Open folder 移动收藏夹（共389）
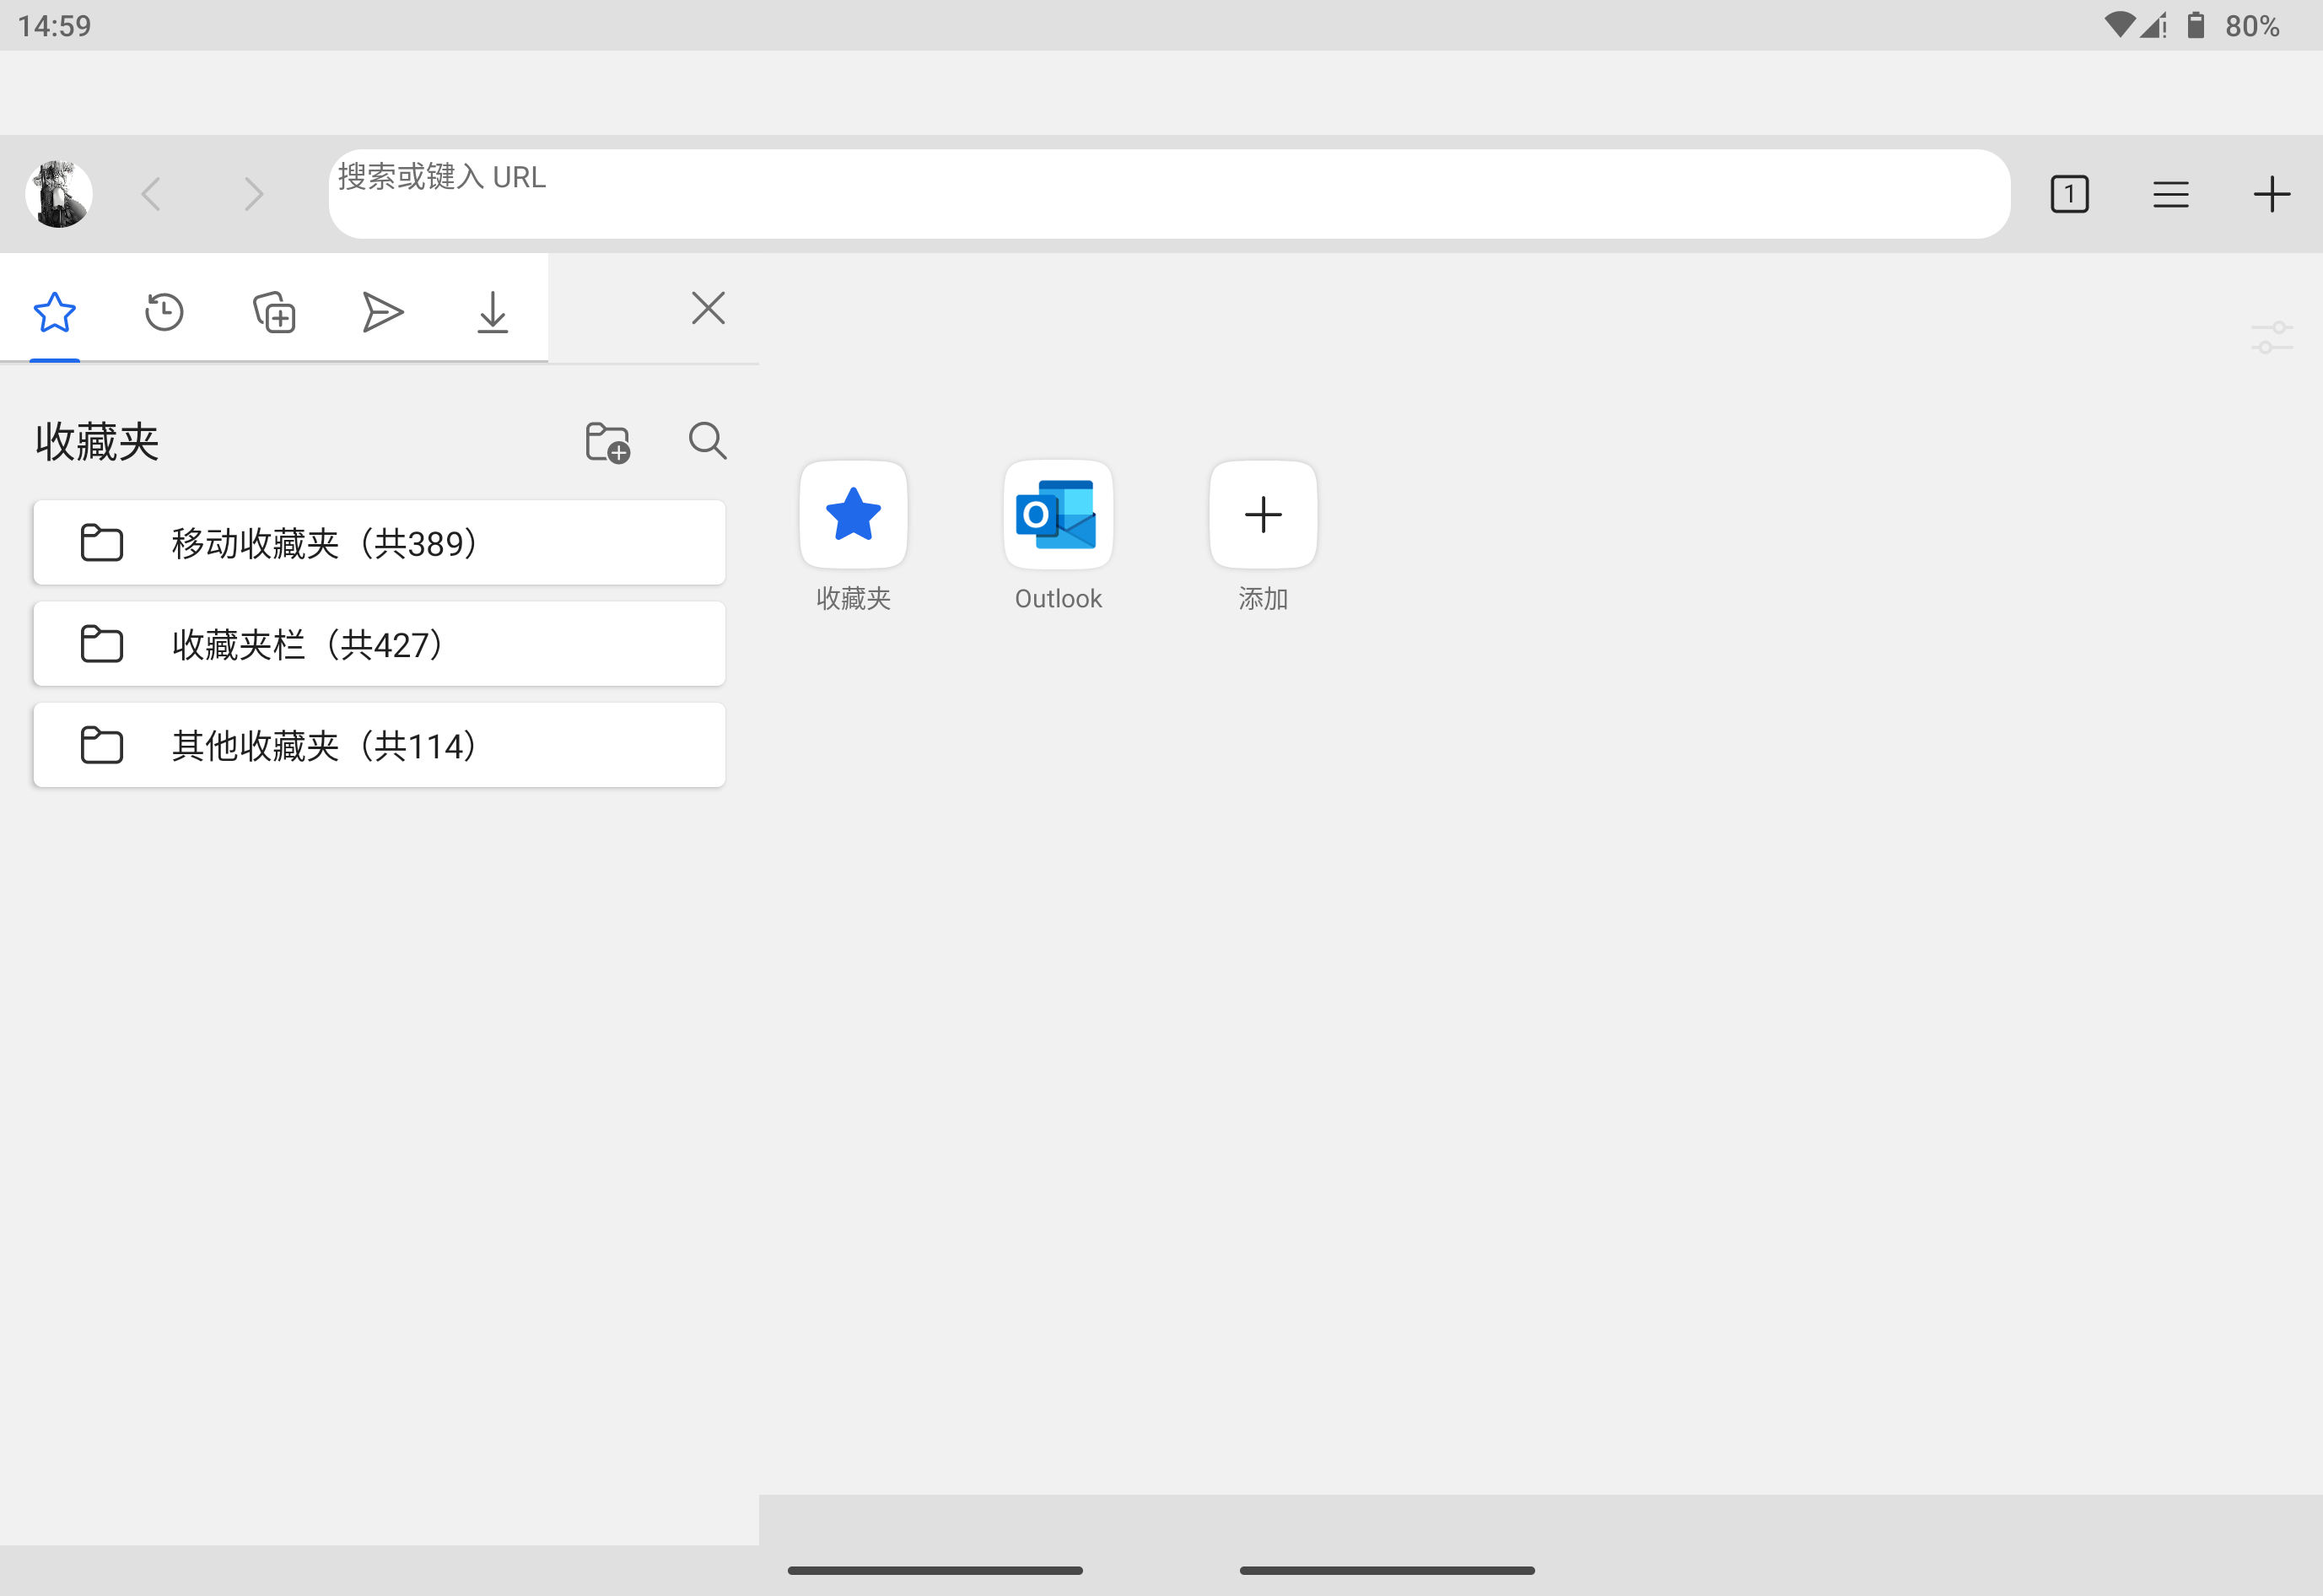Image resolution: width=2323 pixels, height=1596 pixels. click(x=379, y=543)
